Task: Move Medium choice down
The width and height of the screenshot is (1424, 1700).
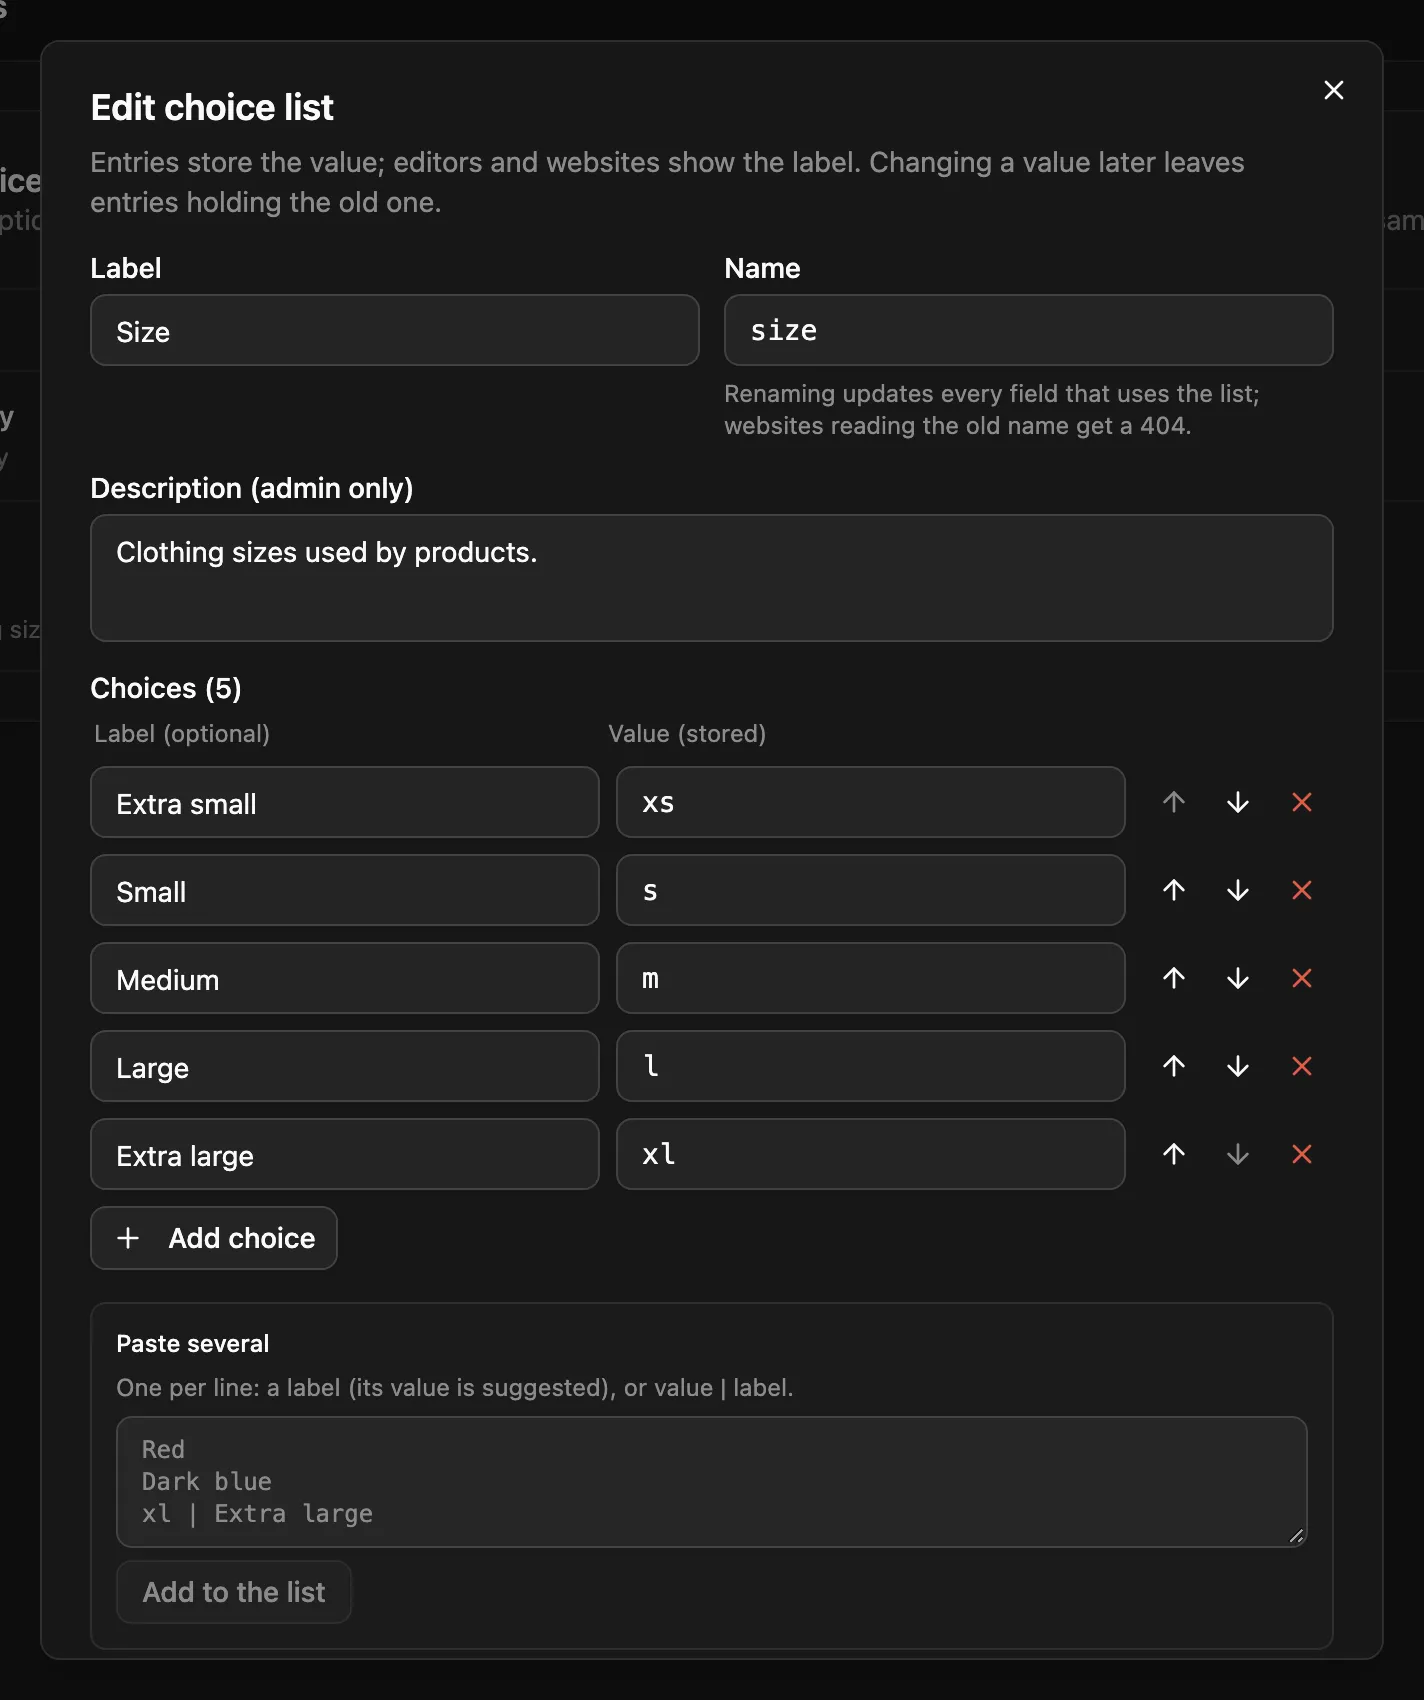Action: pyautogui.click(x=1238, y=978)
